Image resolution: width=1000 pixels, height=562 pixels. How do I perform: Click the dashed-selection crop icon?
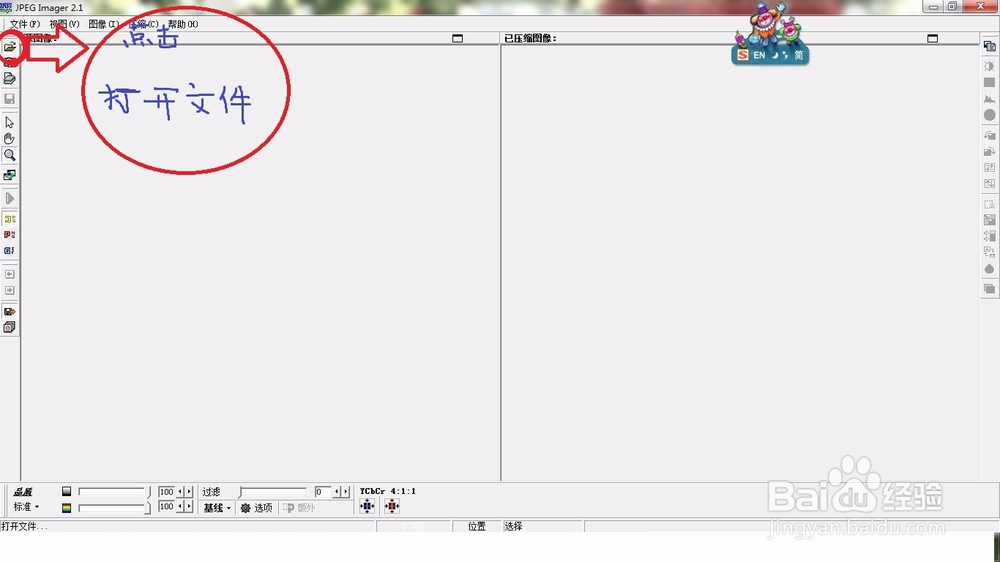coord(989,204)
